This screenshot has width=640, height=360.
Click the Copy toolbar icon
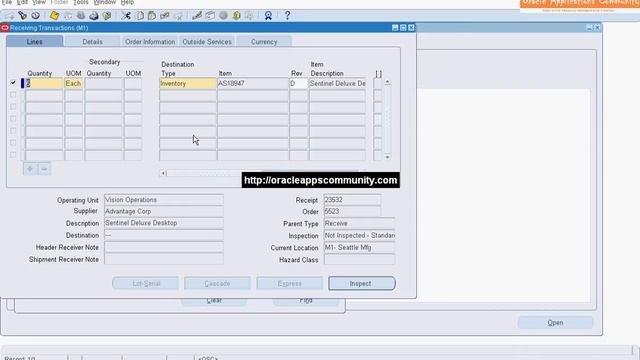pyautogui.click(x=140, y=16)
